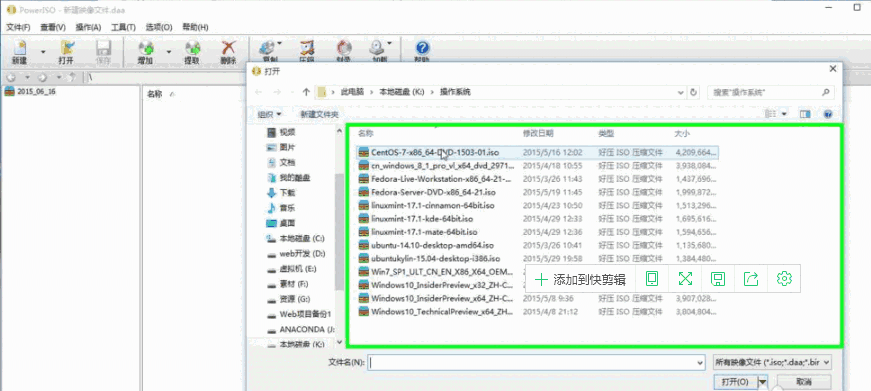The height and width of the screenshot is (391, 871).
Task: Click the back arrow in PowerISO's path bar
Action: [x=12, y=77]
